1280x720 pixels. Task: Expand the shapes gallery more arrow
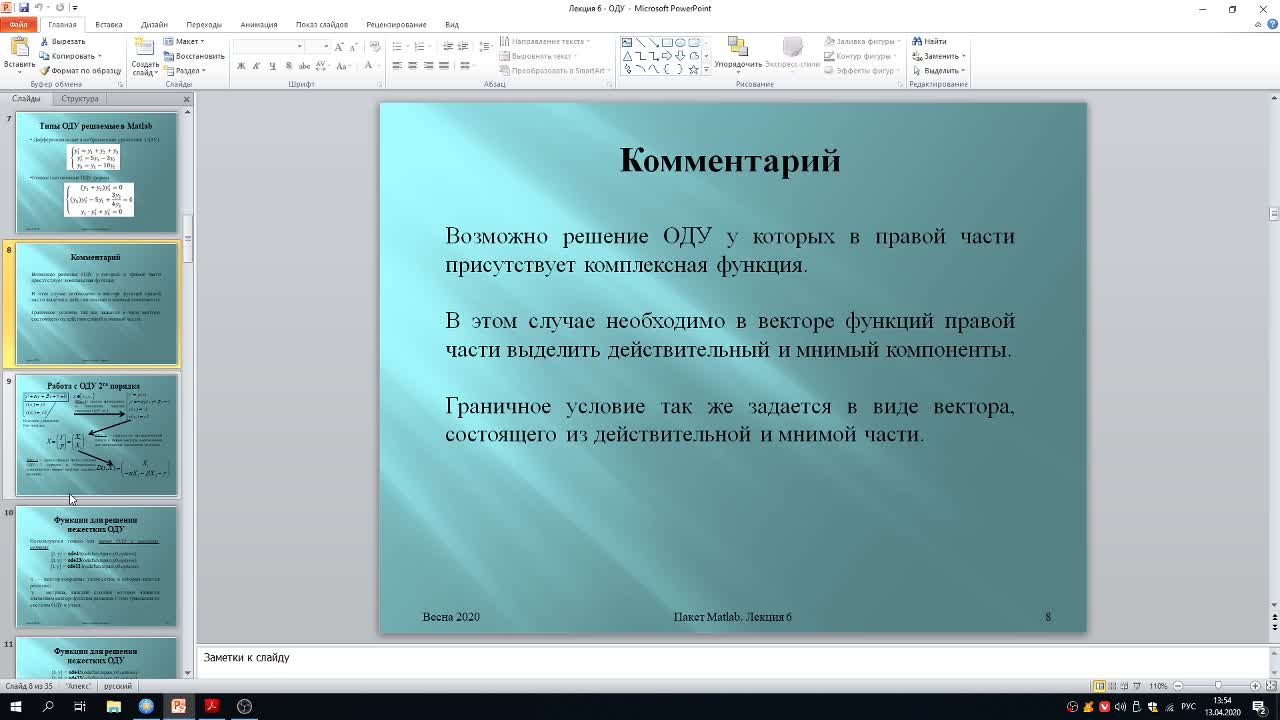click(706, 70)
